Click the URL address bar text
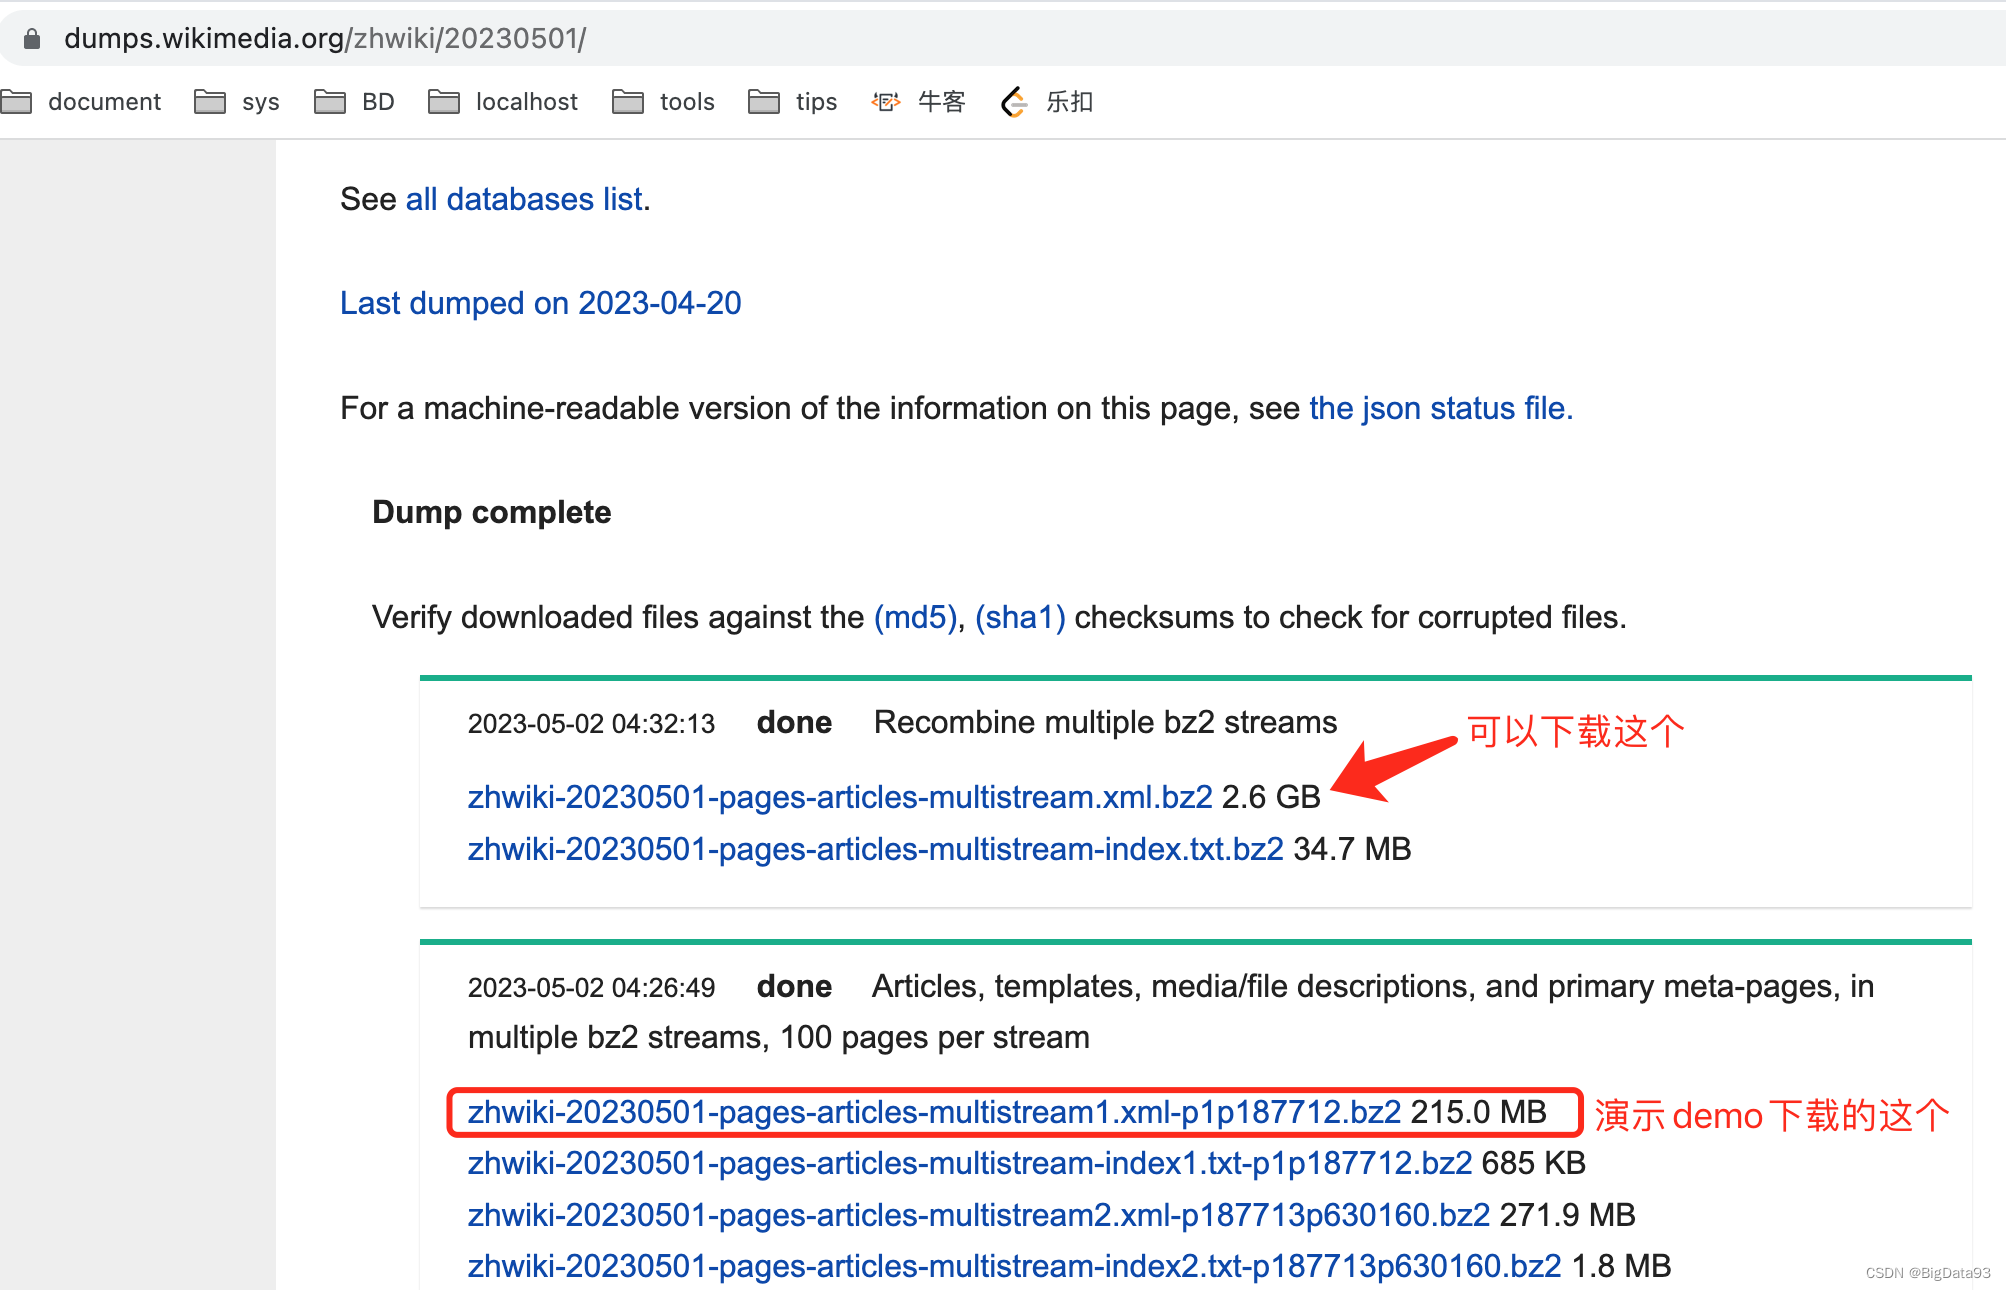2006x1290 pixels. point(325,39)
